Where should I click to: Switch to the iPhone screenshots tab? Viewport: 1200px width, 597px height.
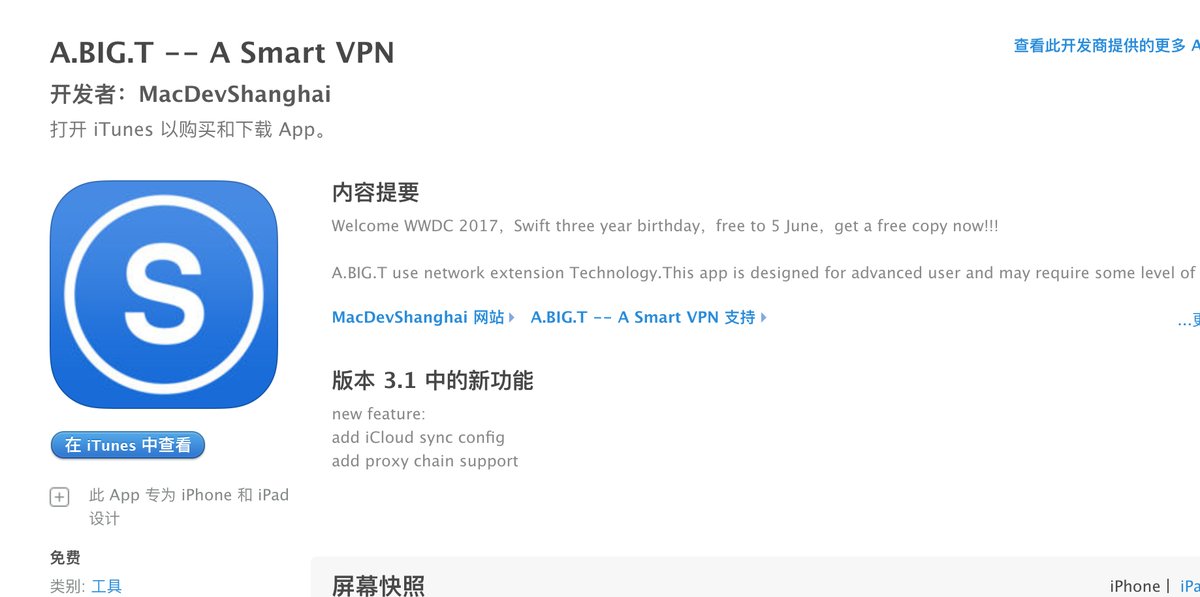[1134, 586]
